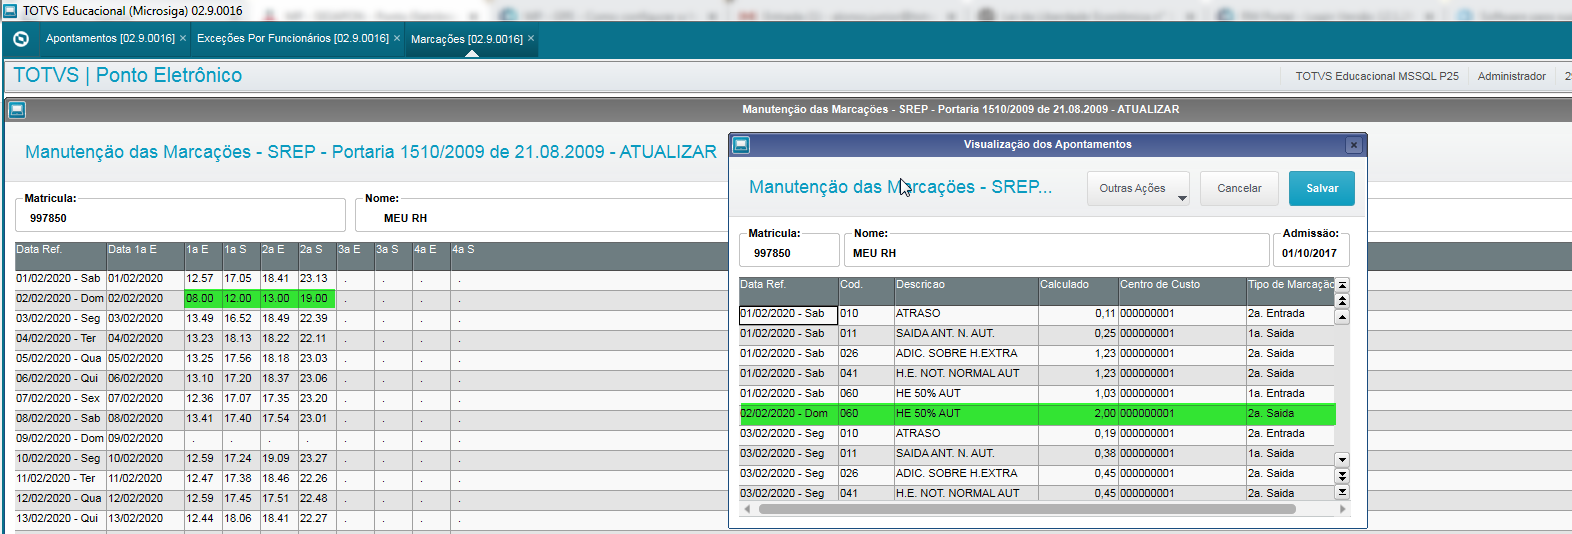Move up one row with single up arrow
The image size is (1572, 534).
(x=1342, y=317)
